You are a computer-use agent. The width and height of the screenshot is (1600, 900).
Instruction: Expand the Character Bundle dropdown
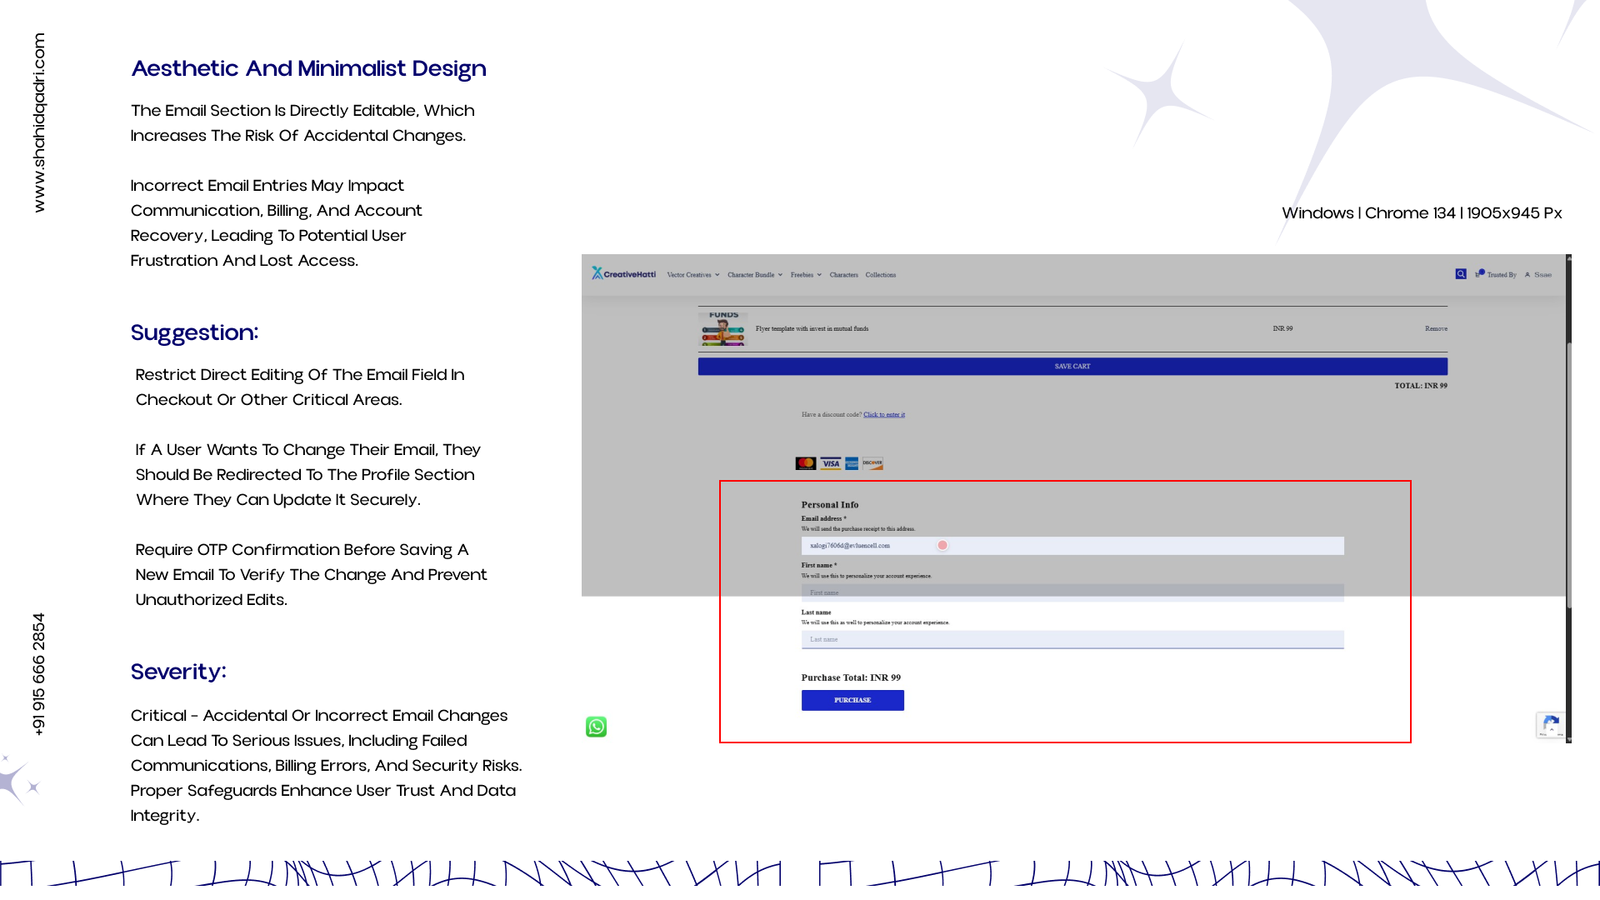tap(754, 275)
